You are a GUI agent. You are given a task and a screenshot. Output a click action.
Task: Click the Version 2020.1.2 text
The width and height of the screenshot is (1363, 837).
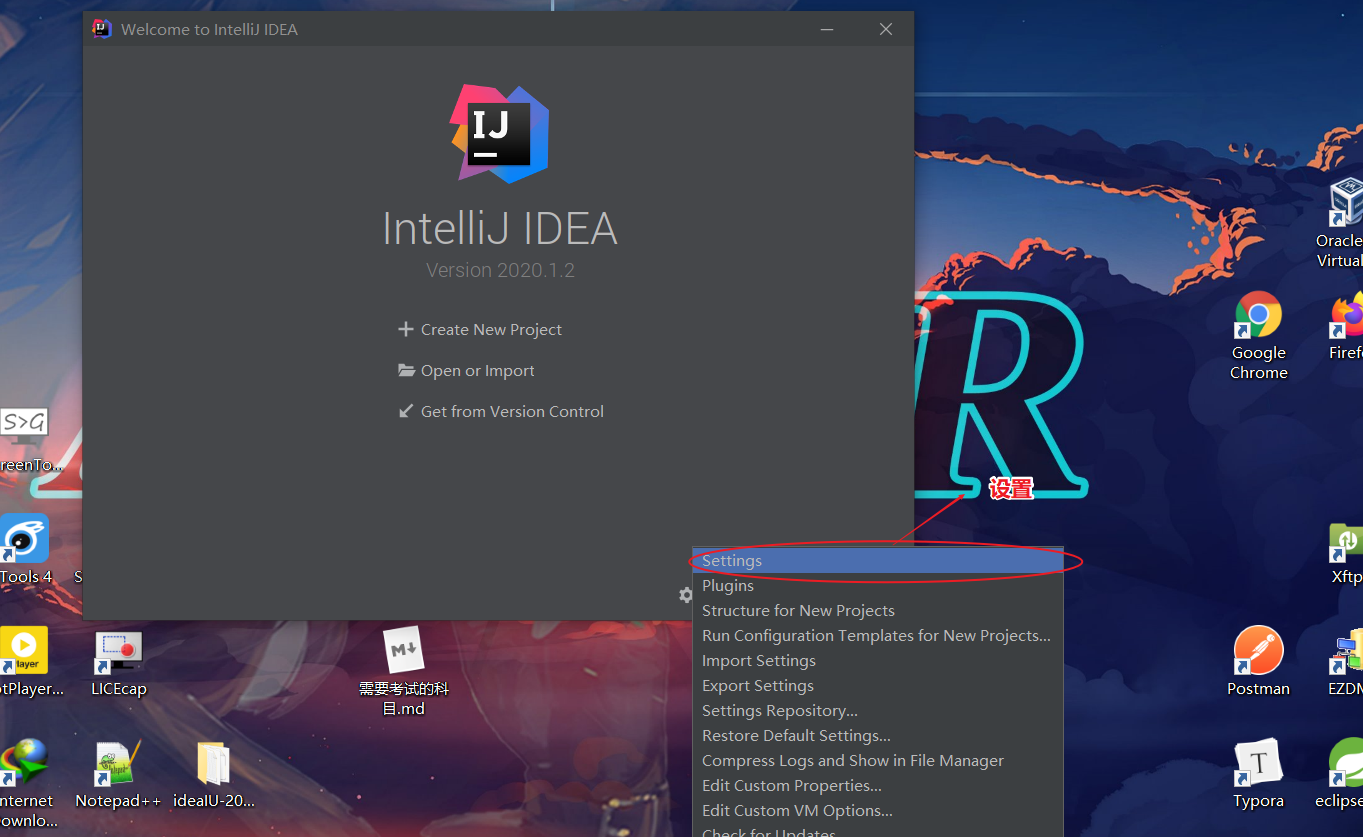pyautogui.click(x=500, y=270)
